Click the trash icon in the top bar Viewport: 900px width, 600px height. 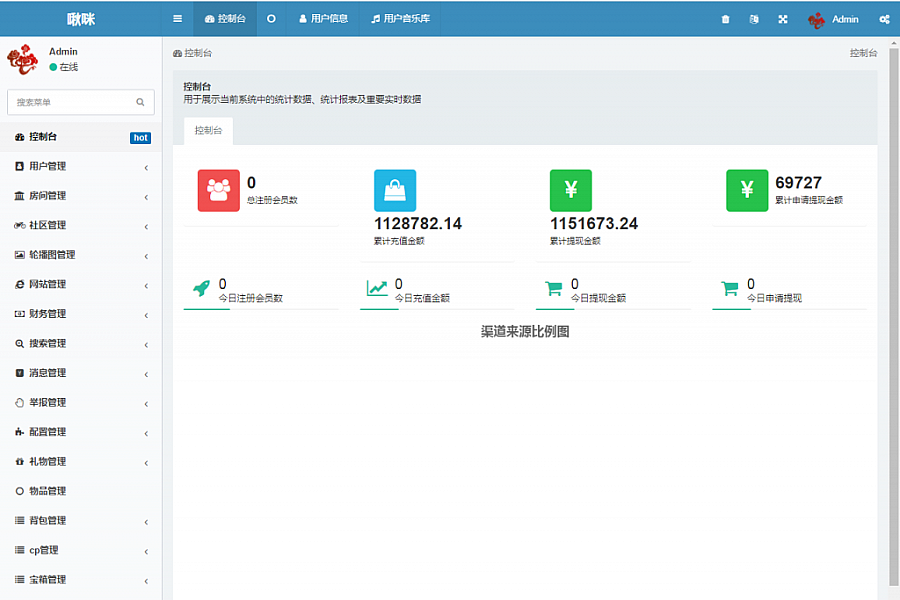click(x=725, y=19)
